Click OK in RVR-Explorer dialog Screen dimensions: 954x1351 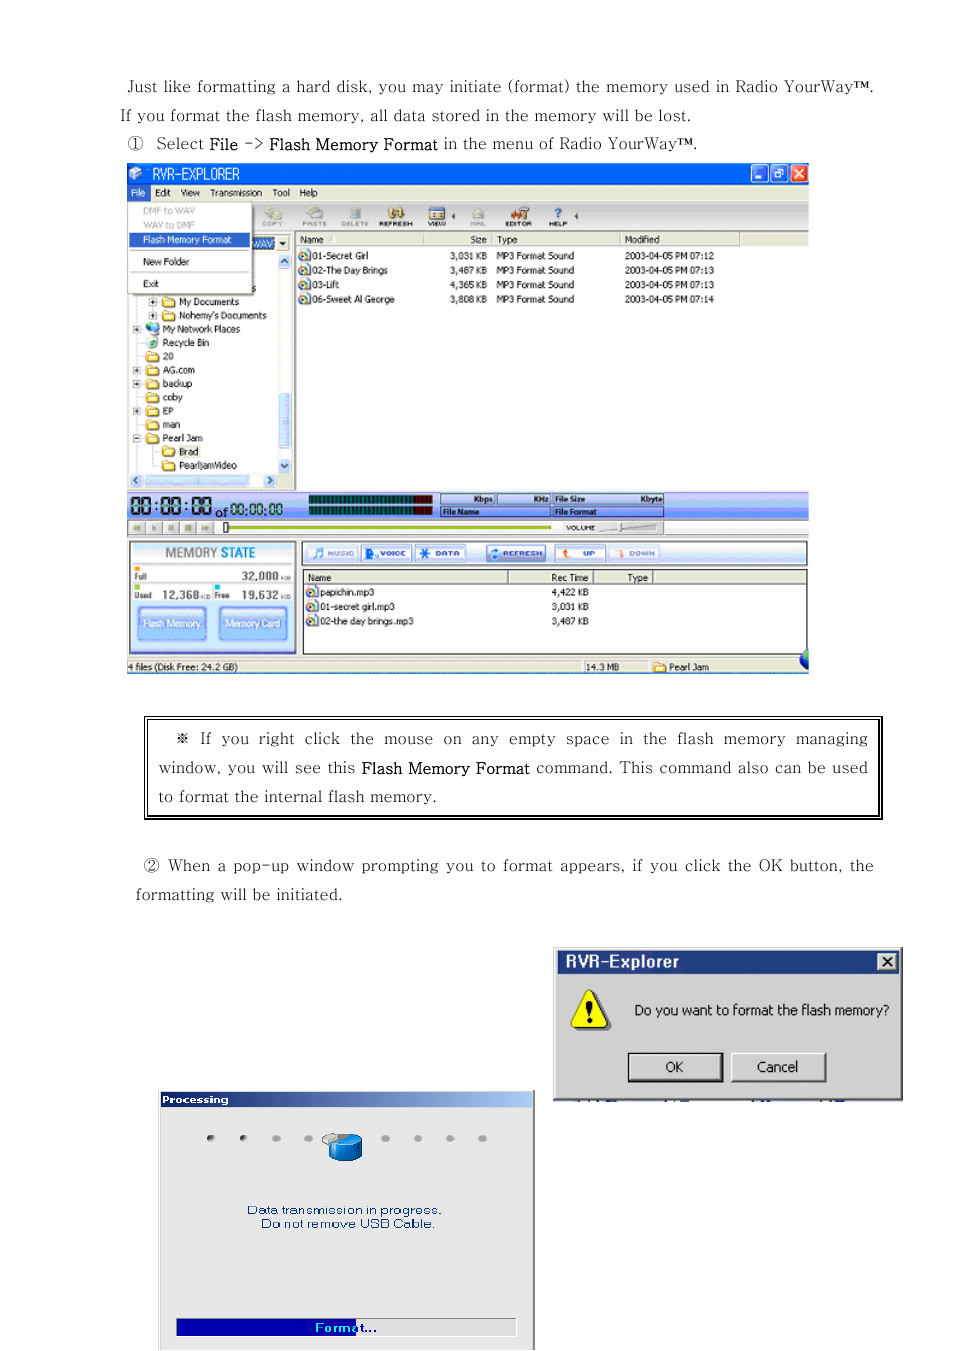click(x=675, y=1067)
